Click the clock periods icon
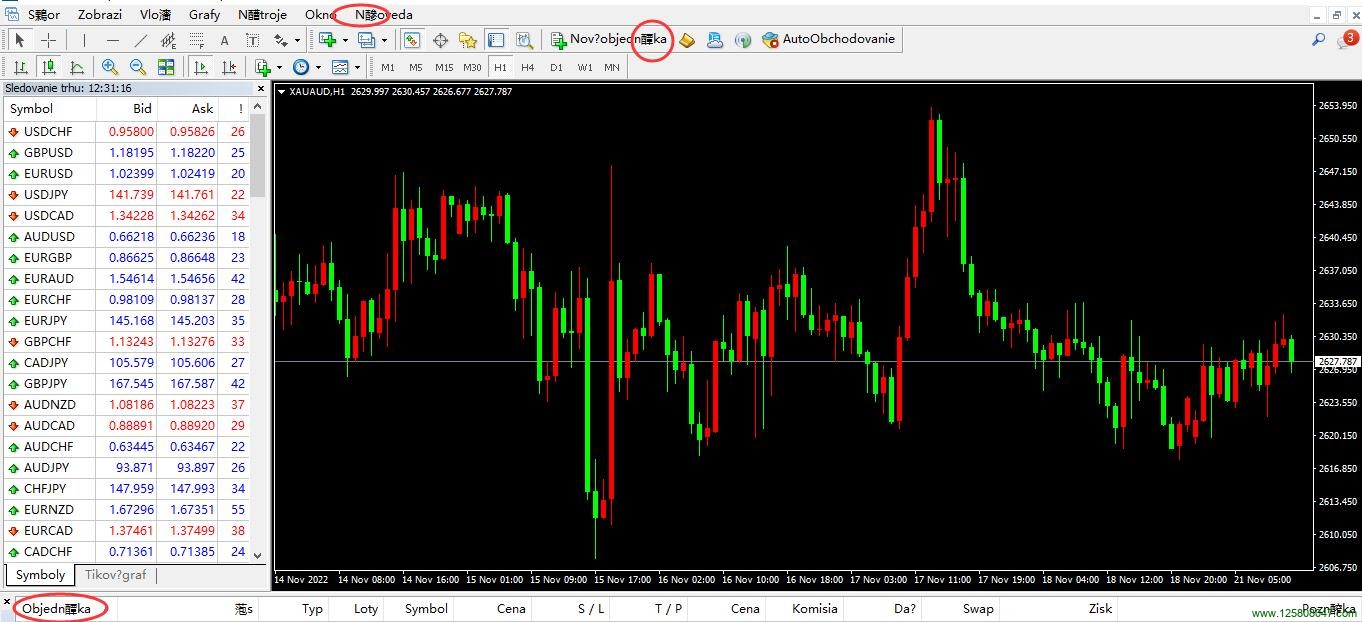Image resolution: width=1362 pixels, height=622 pixels. pos(301,67)
